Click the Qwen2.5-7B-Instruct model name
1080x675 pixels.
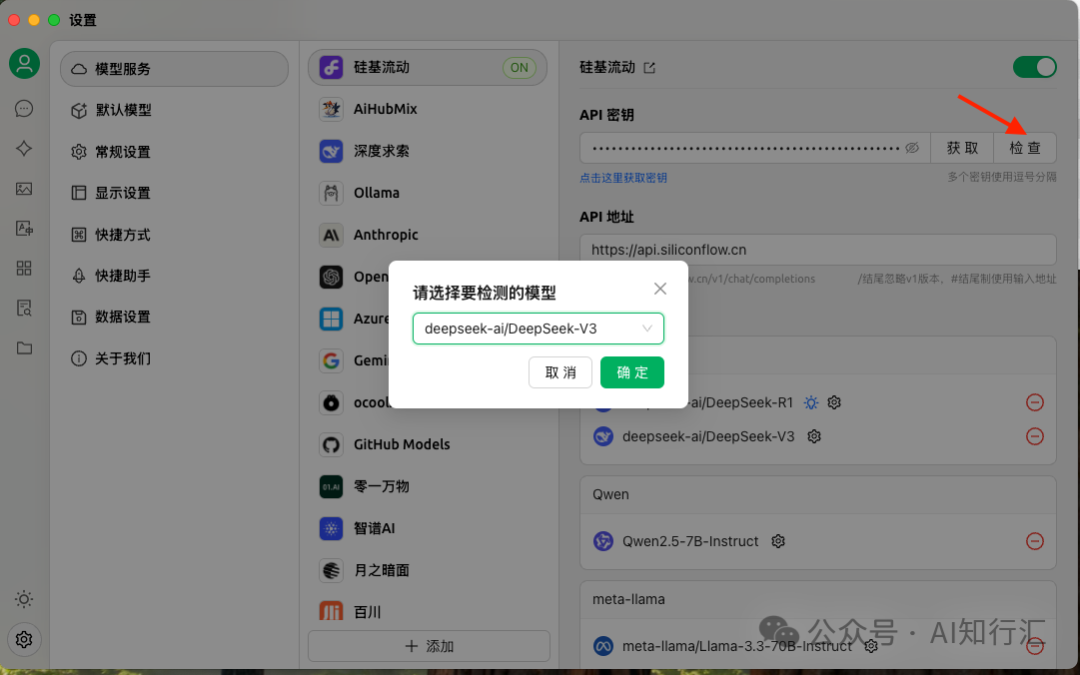[690, 541]
